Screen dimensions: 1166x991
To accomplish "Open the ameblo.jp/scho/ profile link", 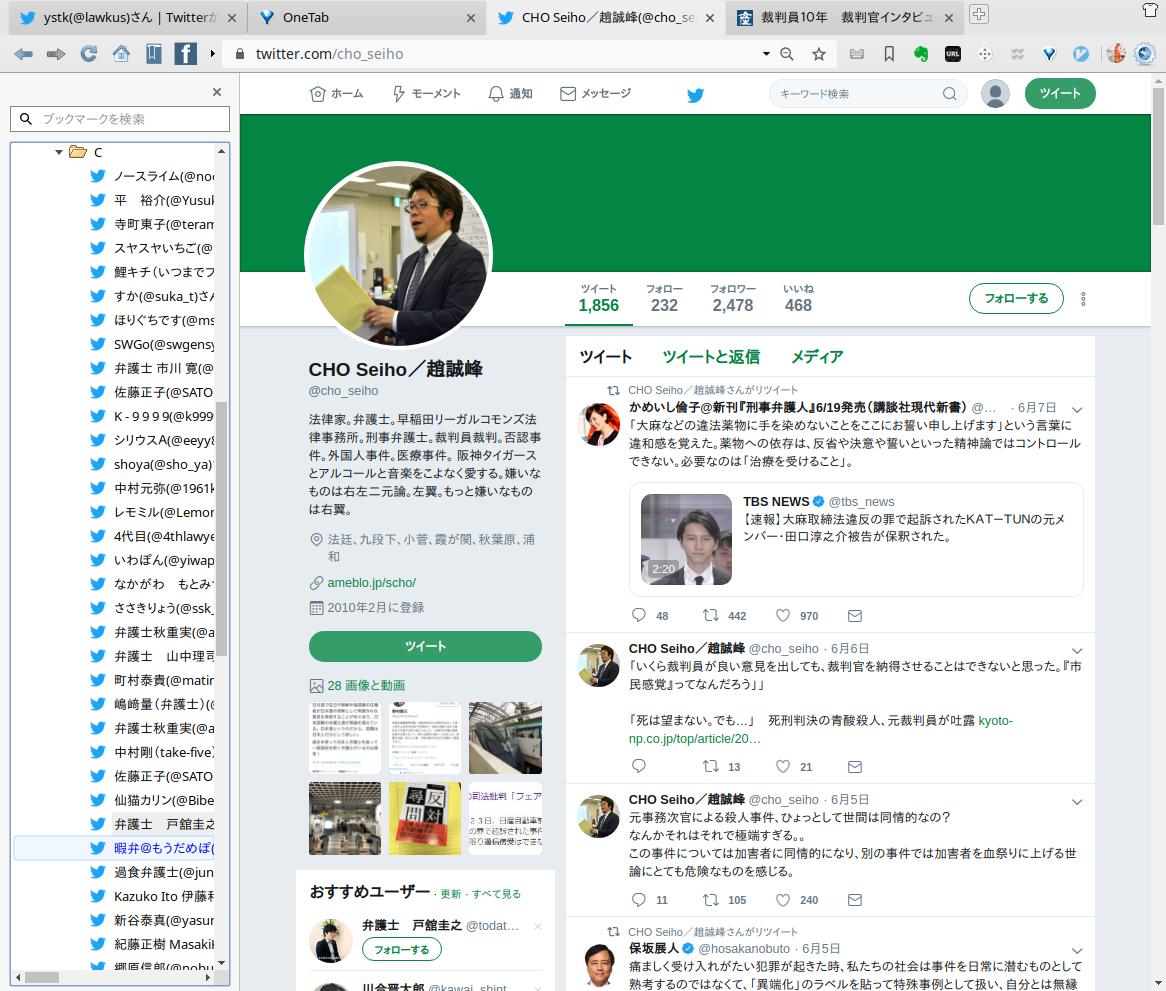I will coord(372,583).
